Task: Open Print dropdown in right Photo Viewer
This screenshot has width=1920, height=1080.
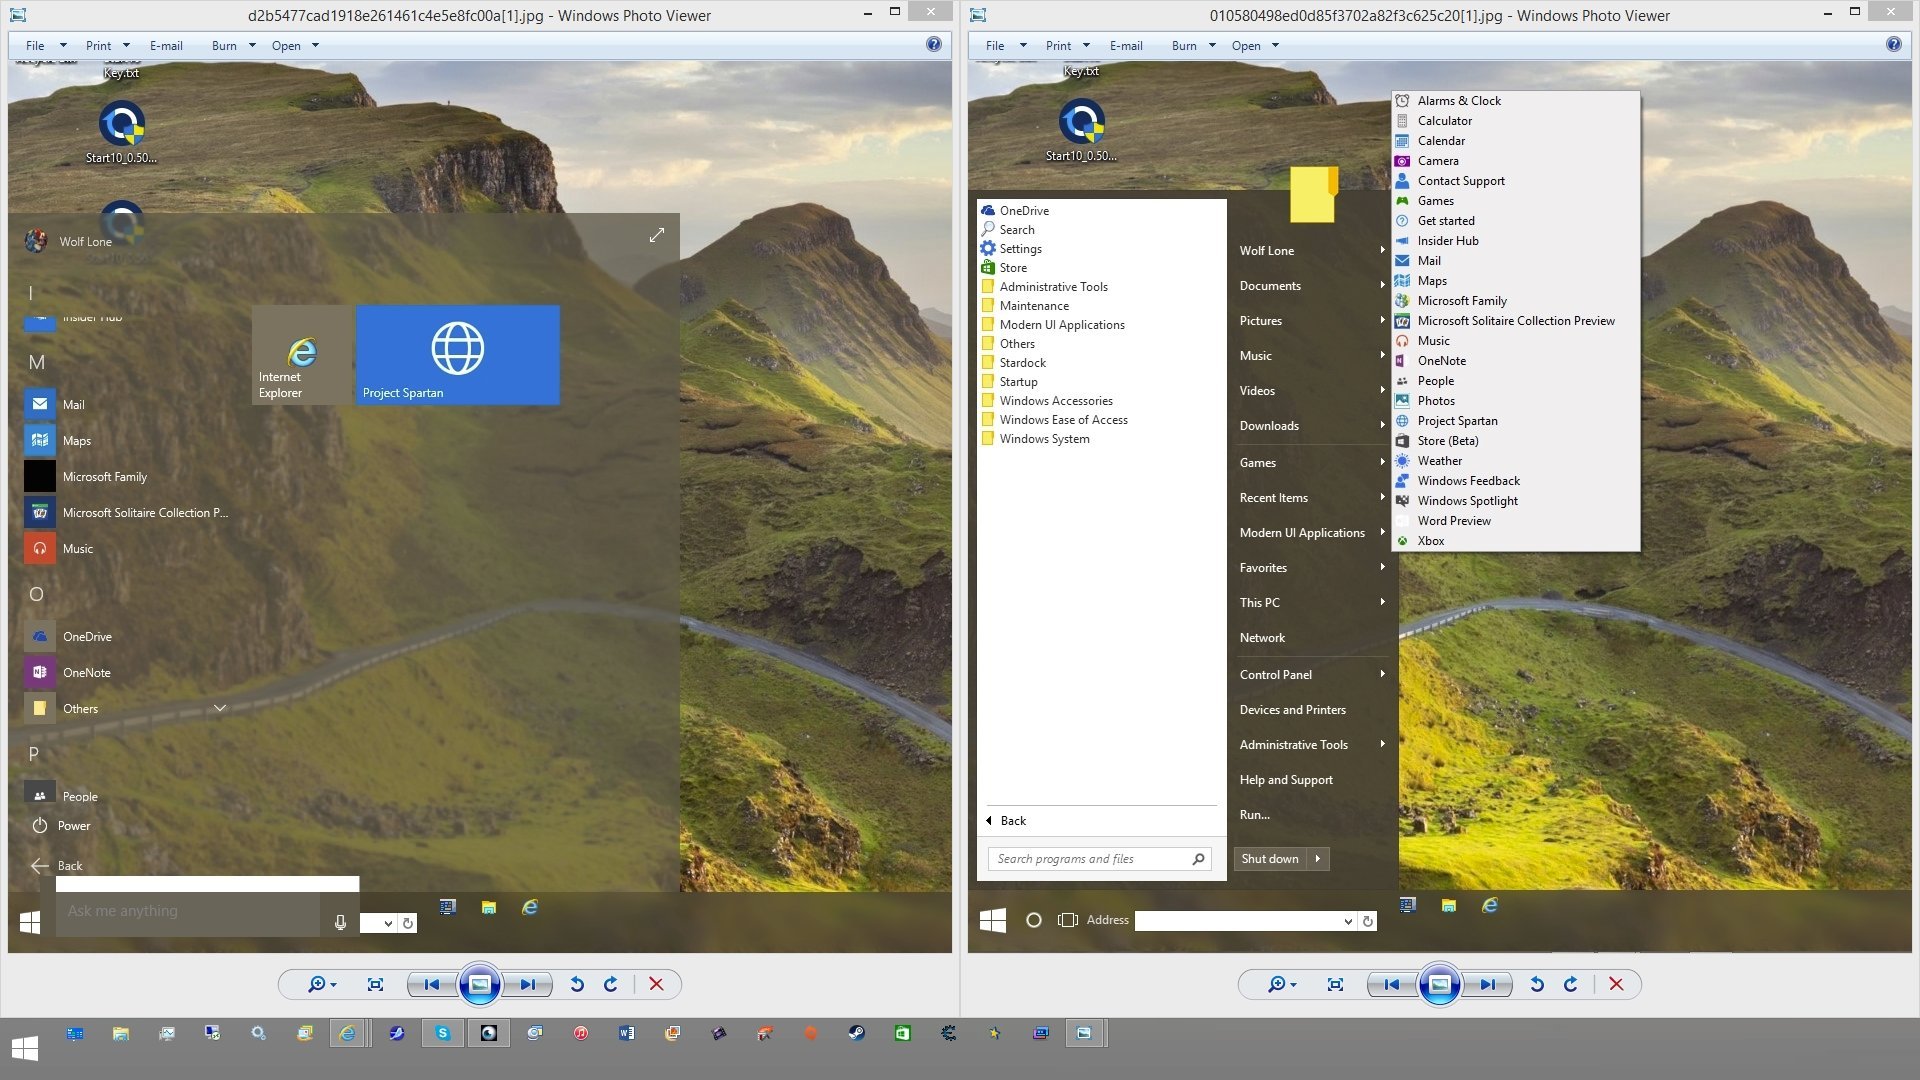Action: point(1068,46)
